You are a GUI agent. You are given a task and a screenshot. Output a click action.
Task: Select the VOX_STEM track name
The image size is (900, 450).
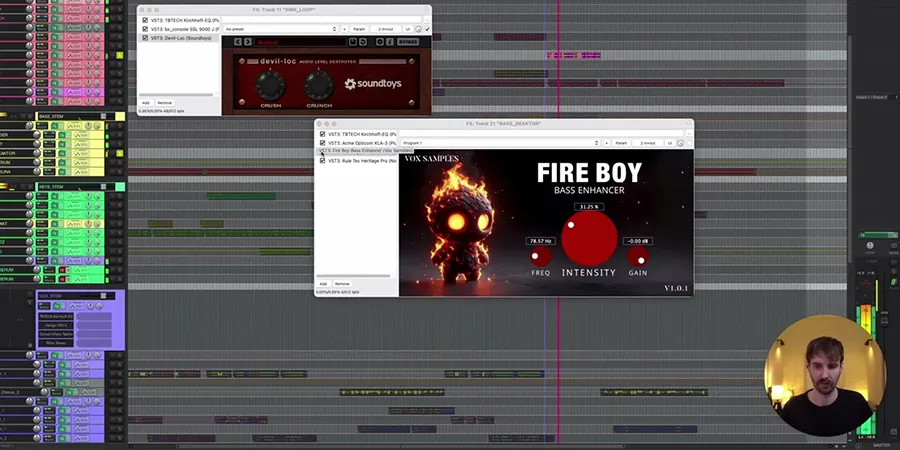point(52,296)
